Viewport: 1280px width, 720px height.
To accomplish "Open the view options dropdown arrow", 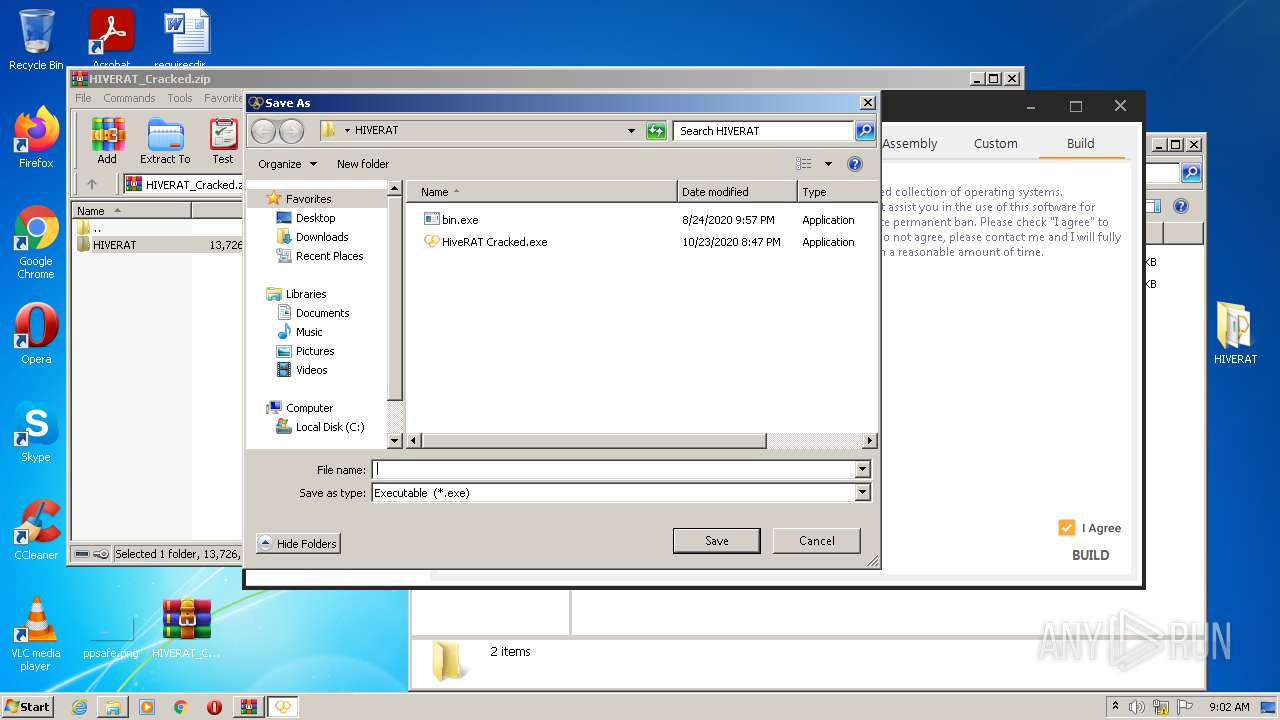I will click(x=828, y=164).
